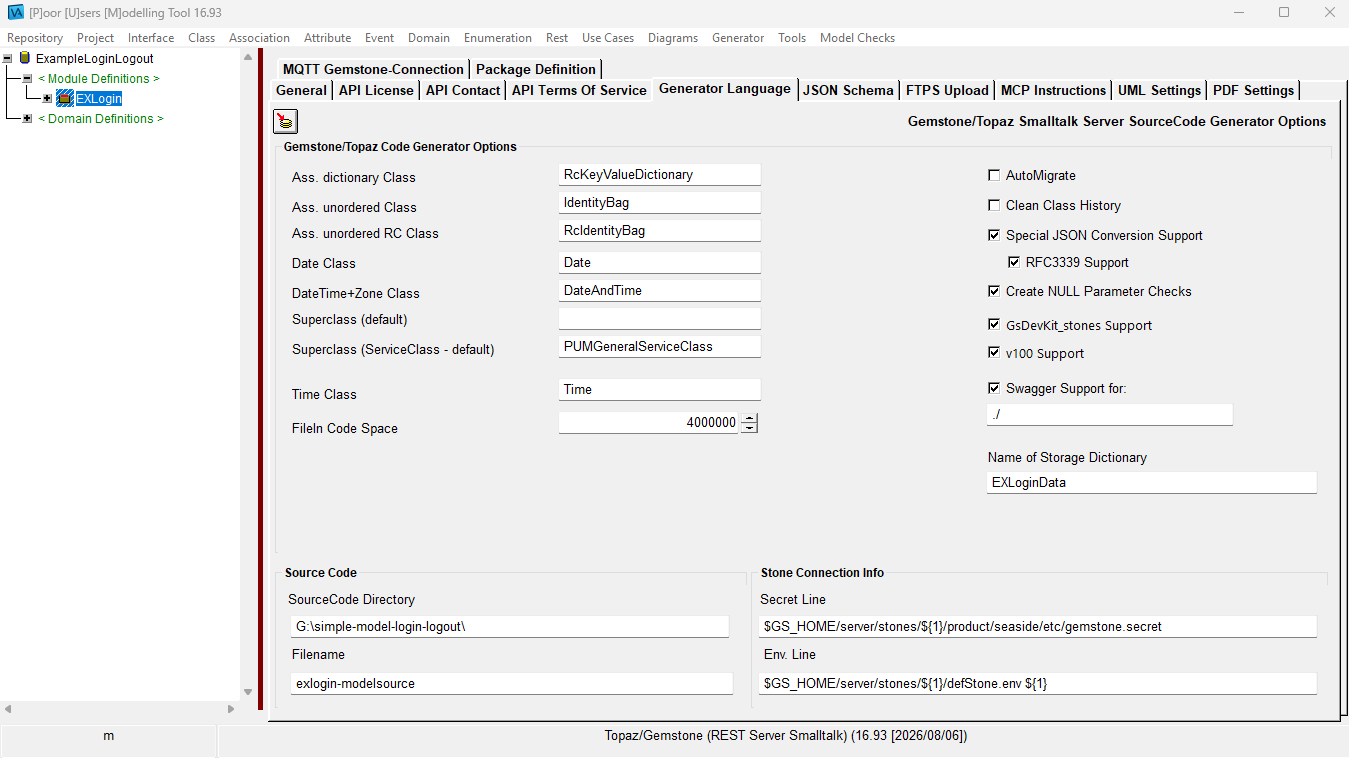This screenshot has width=1349, height=758.
Task: Switch to the JSON Schema tab
Action: [848, 90]
